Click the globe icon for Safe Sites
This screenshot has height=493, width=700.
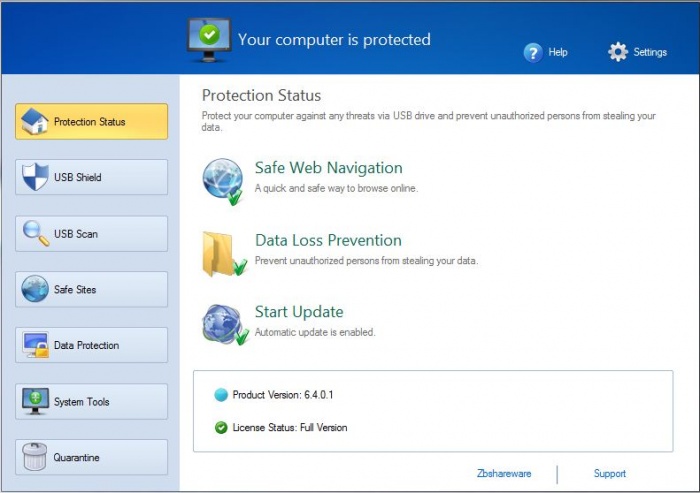(35, 289)
